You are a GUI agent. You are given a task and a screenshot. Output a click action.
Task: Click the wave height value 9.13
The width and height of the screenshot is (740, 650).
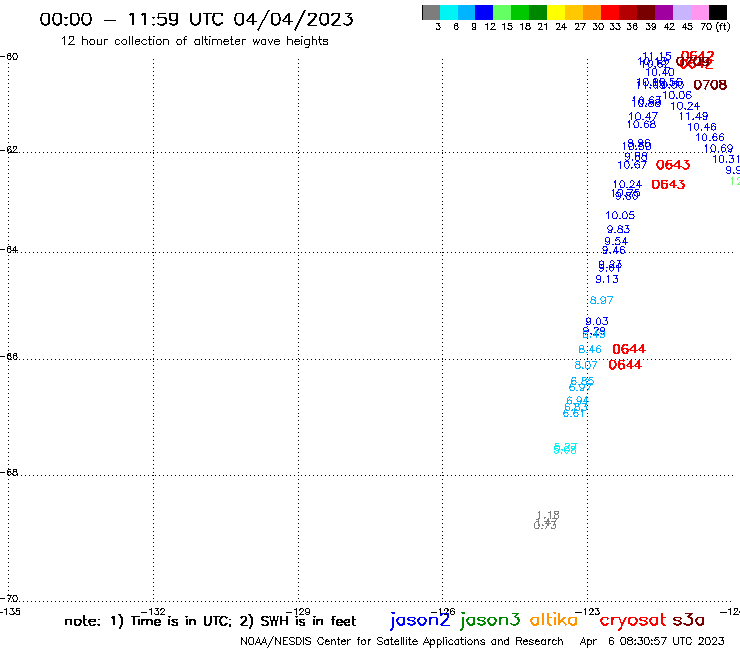click(607, 279)
